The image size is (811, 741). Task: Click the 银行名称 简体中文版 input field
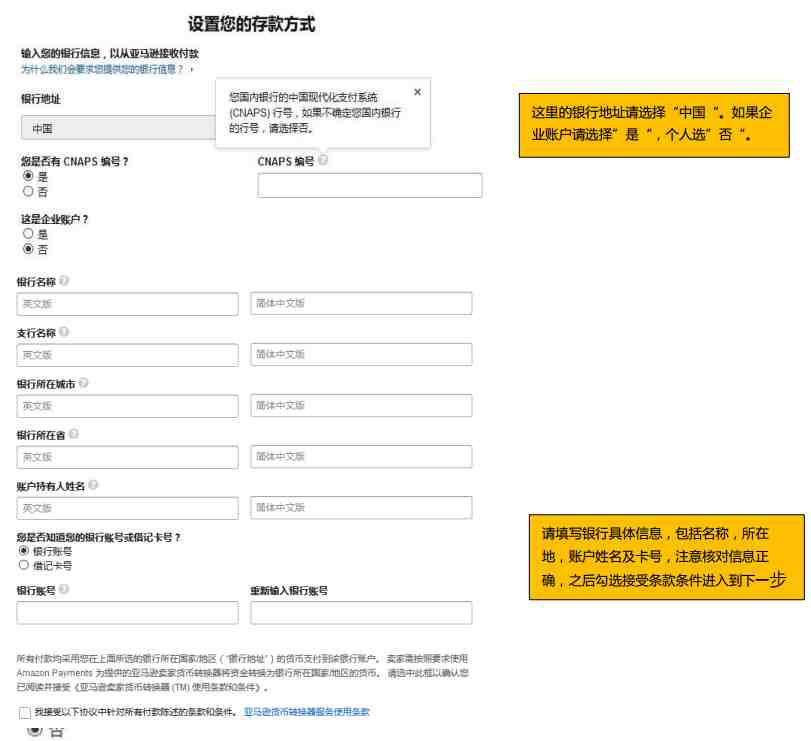pos(362,304)
